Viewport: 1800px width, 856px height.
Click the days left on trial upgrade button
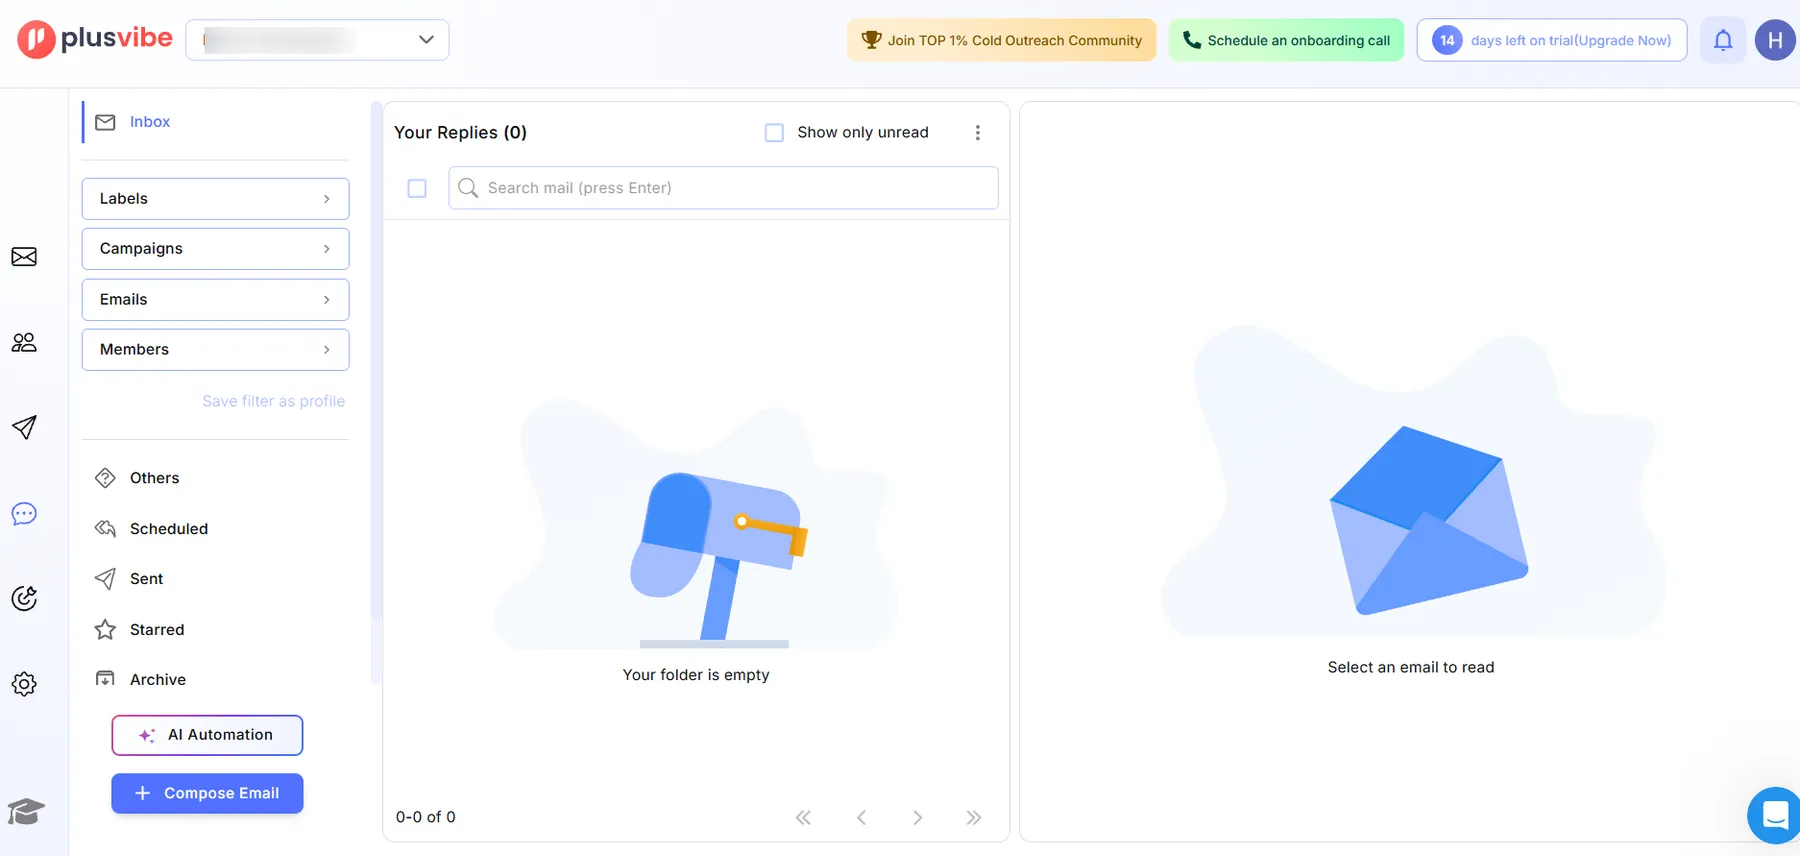[x=1552, y=40]
